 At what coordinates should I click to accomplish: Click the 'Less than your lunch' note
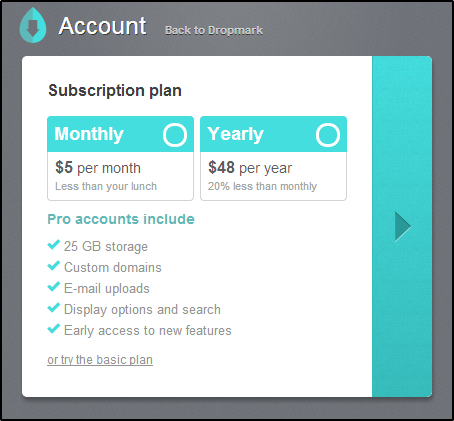(x=106, y=186)
